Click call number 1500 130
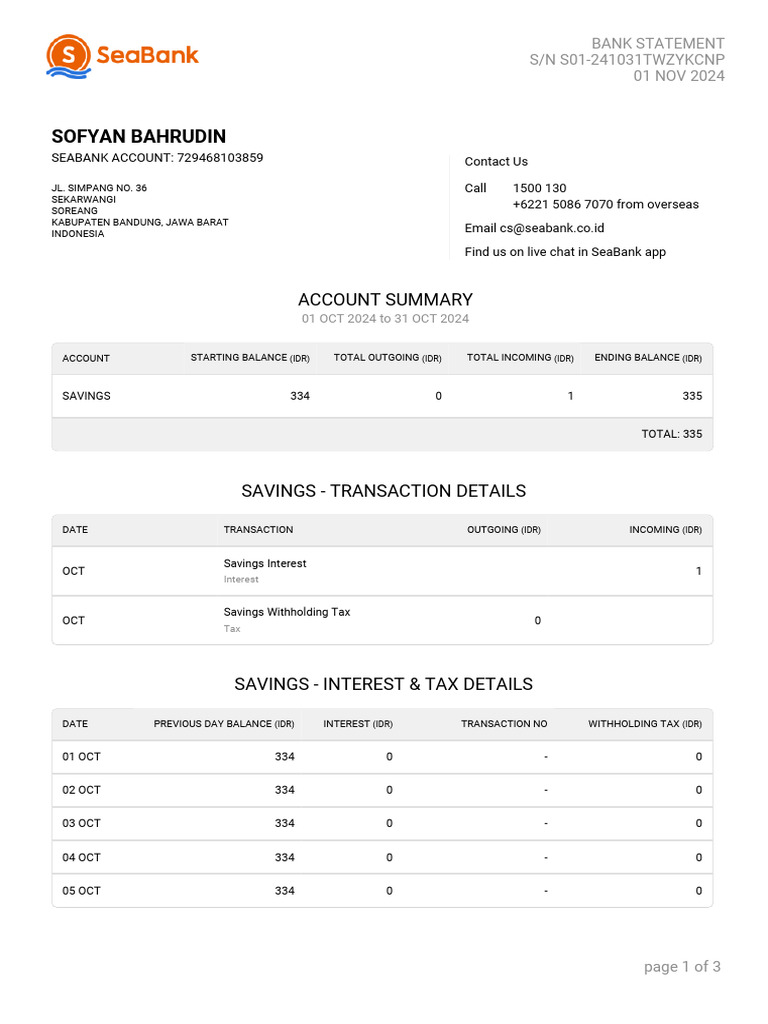The image size is (768, 1024). click(x=539, y=188)
